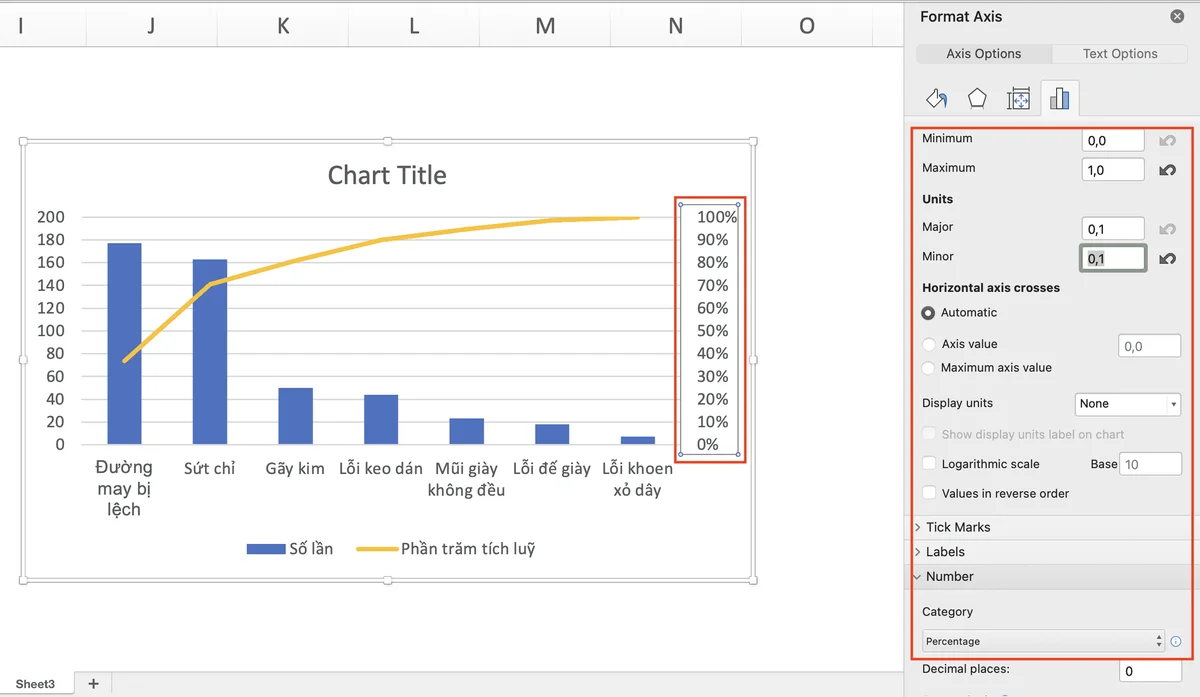Select the Axis Options bar chart icon

(1060, 98)
